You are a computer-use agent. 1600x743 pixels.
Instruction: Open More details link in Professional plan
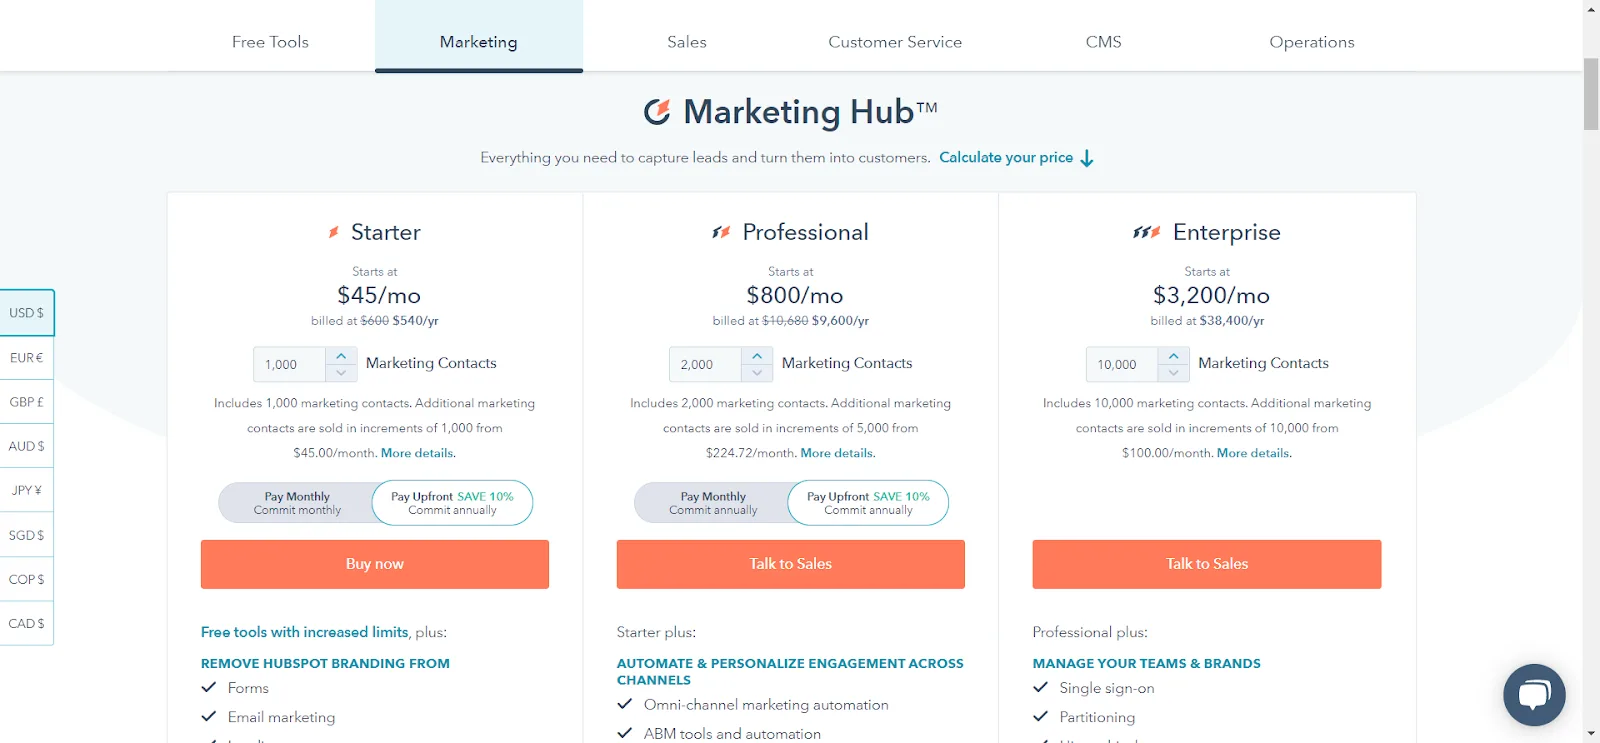click(837, 453)
